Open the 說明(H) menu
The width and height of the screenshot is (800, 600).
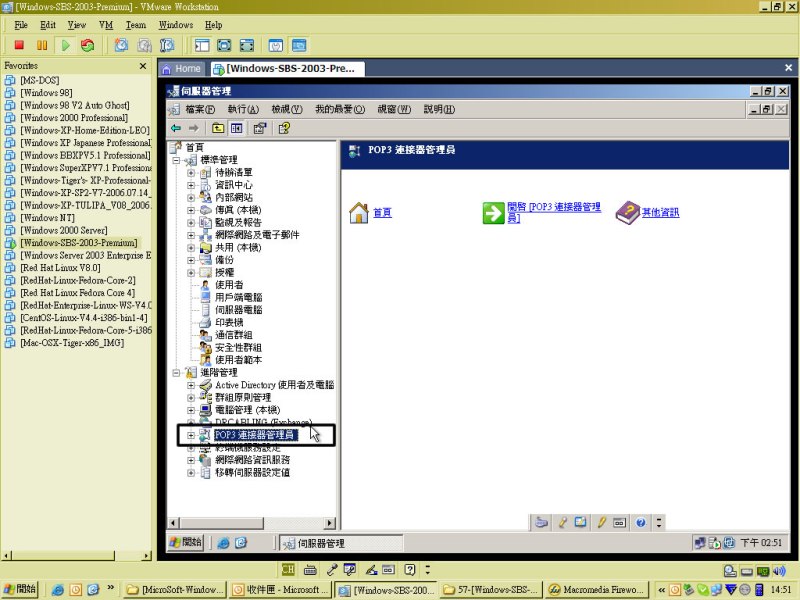(439, 109)
